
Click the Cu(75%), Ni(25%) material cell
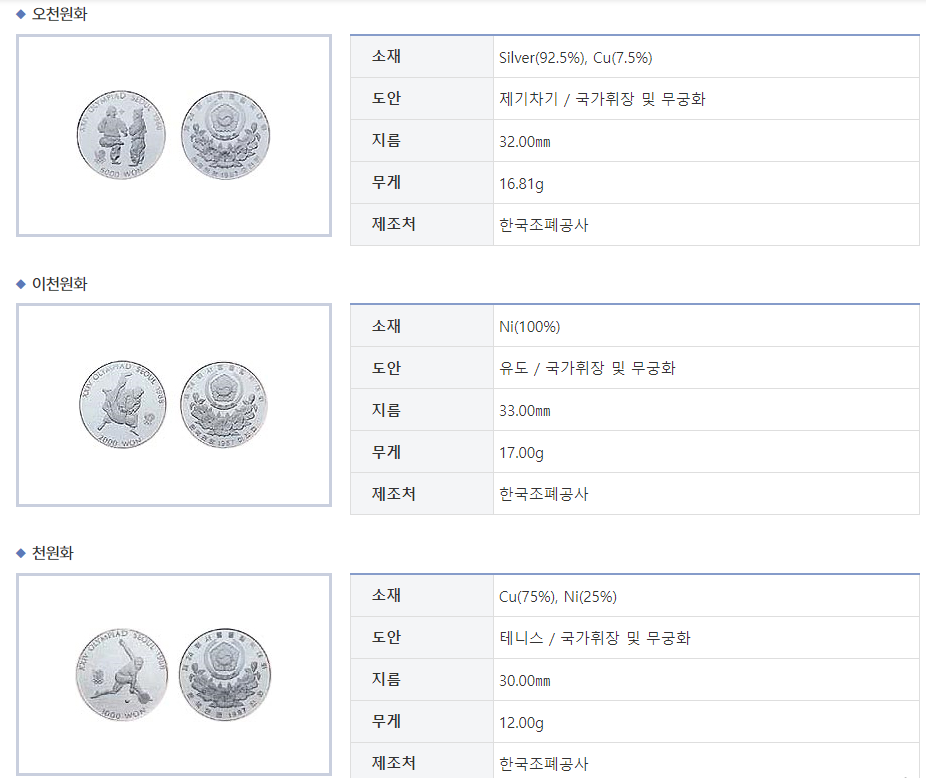pos(558,597)
